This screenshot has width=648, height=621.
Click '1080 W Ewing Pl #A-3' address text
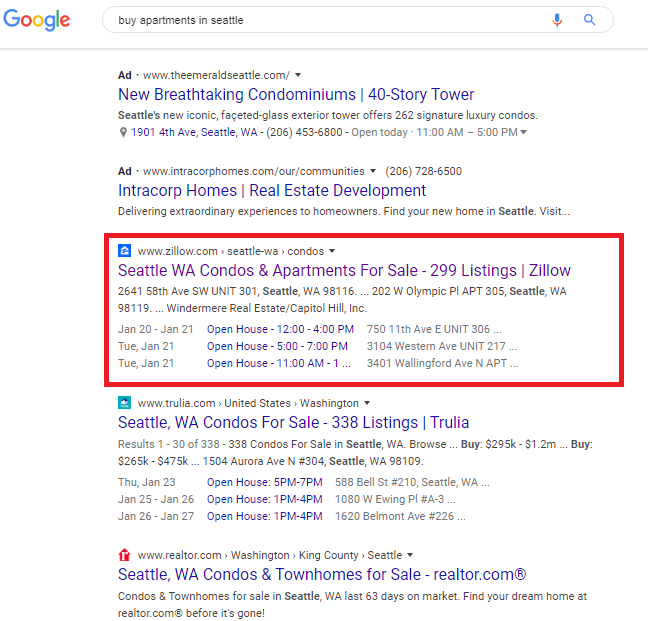point(395,499)
